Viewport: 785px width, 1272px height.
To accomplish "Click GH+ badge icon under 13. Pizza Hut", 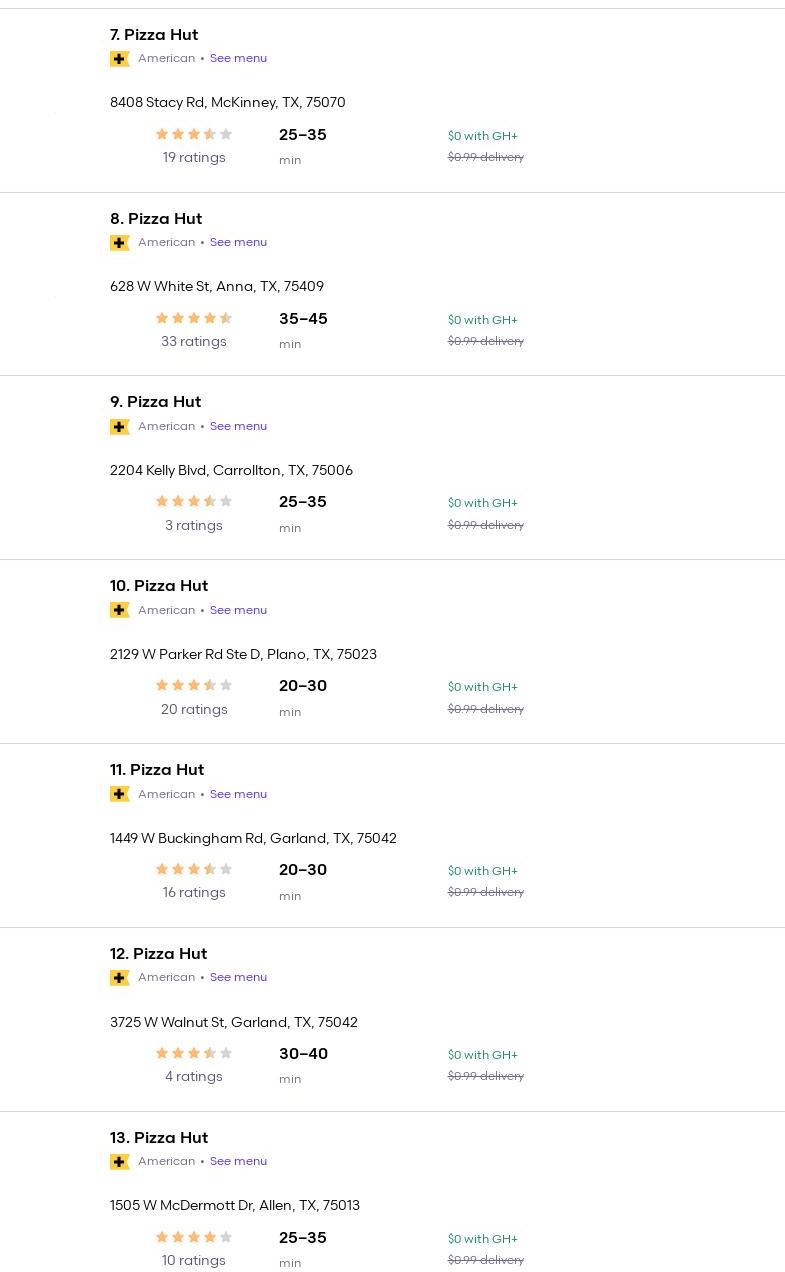I will 120,1162.
